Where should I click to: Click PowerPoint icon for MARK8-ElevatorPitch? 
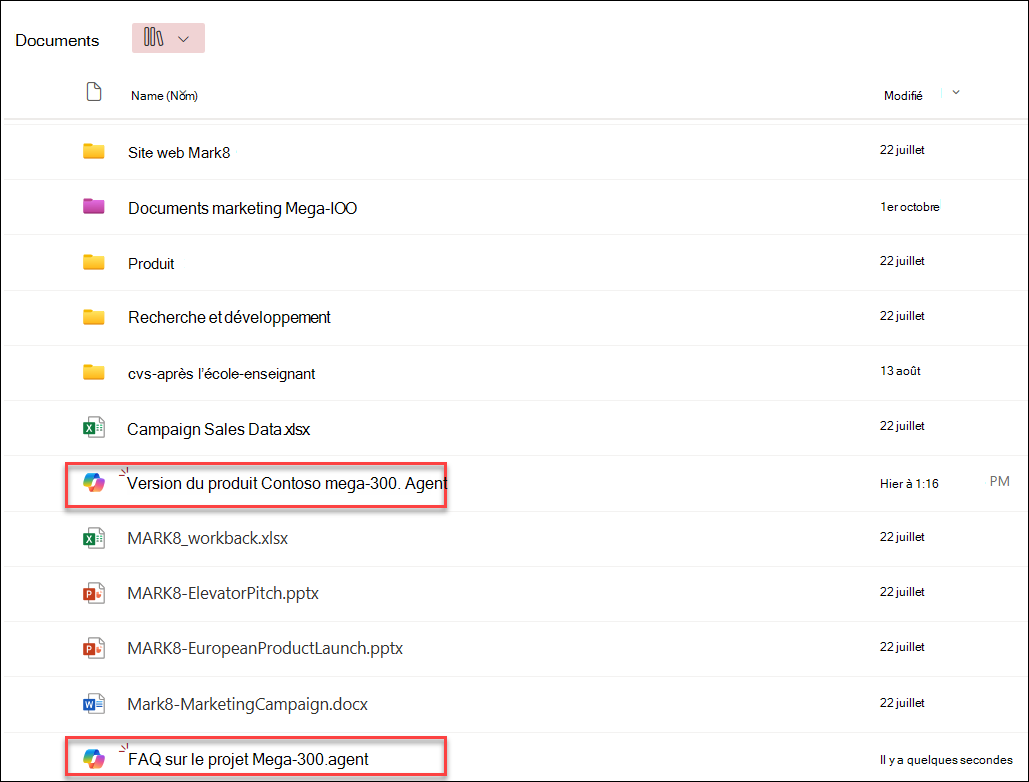pos(94,593)
